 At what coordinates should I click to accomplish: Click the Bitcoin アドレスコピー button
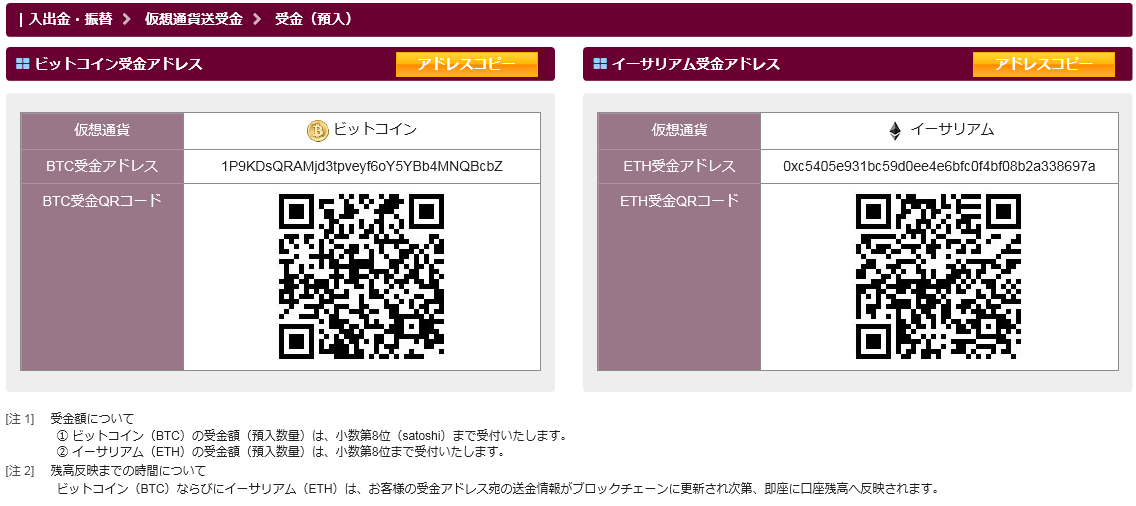[467, 64]
